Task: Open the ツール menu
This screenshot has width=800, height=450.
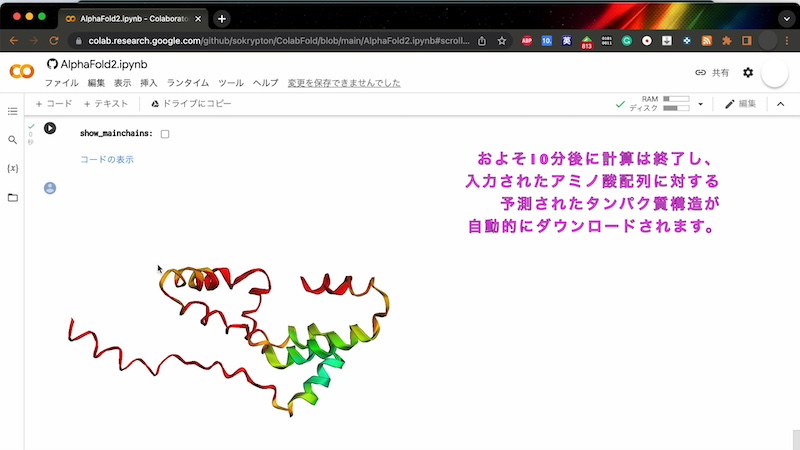Action: click(x=230, y=83)
